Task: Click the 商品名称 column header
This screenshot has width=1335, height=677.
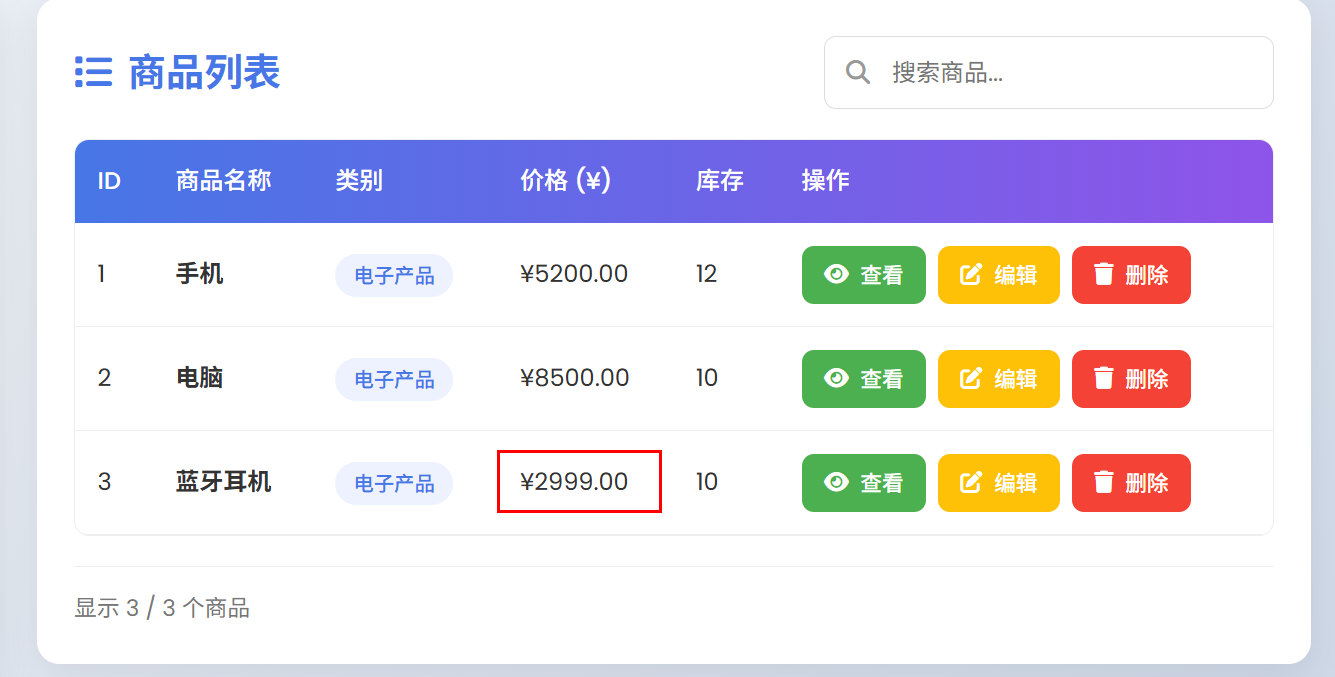Action: tap(224, 181)
